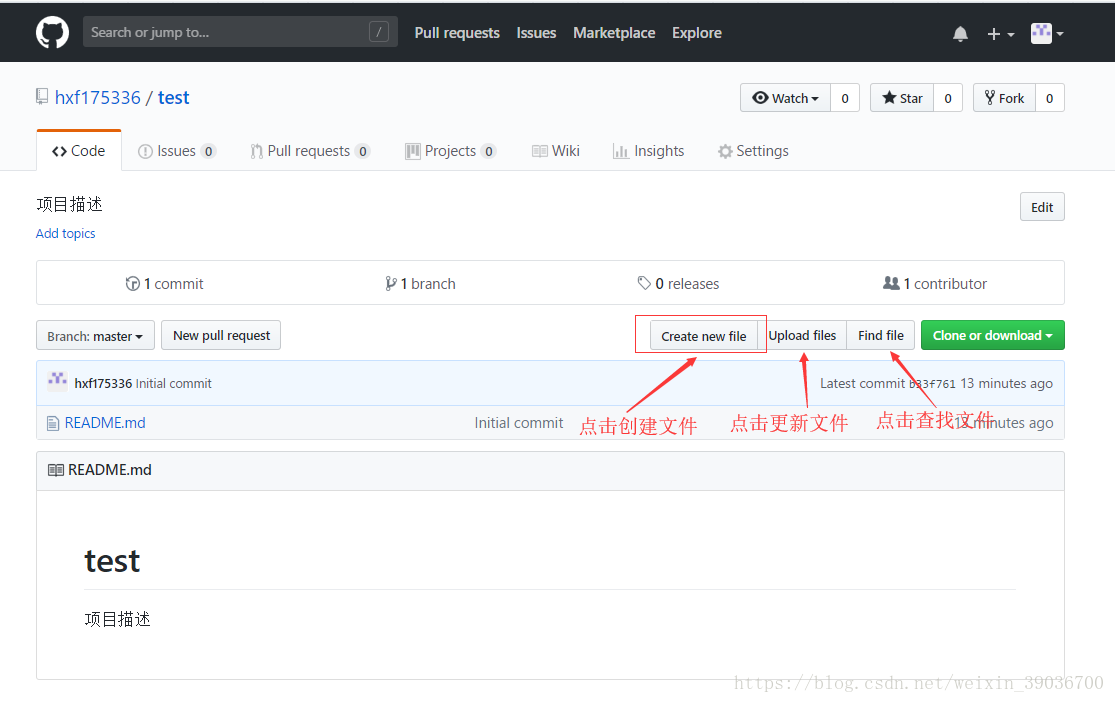Expand the Watch dropdown button
Viewport: 1115px width, 703px height.
click(785, 98)
